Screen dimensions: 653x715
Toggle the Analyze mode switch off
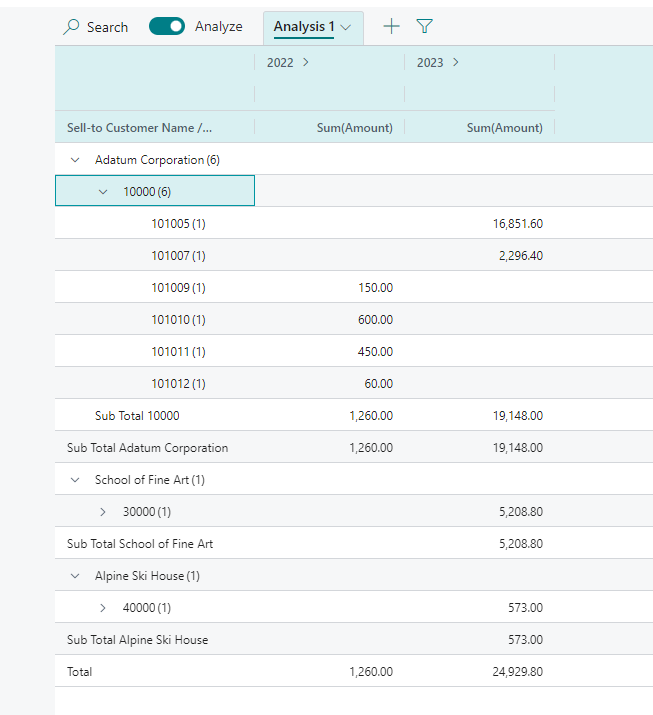coord(167,27)
